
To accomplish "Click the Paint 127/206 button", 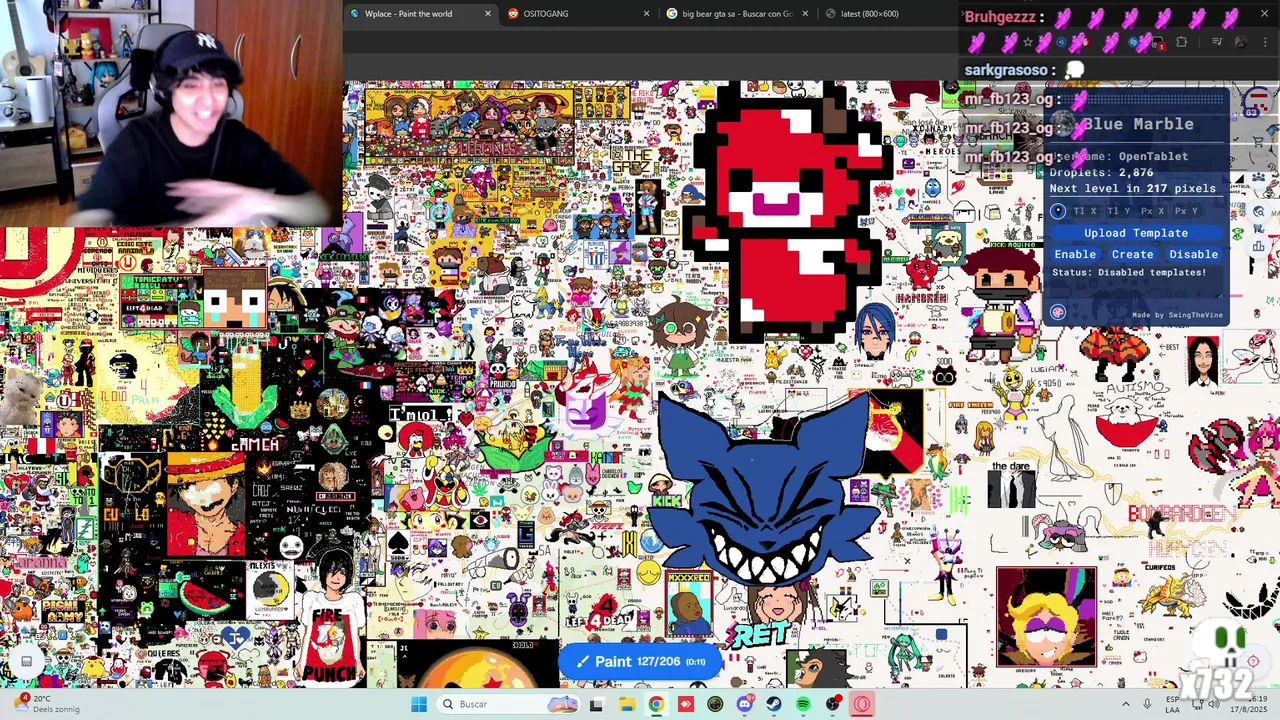I will 640,661.
